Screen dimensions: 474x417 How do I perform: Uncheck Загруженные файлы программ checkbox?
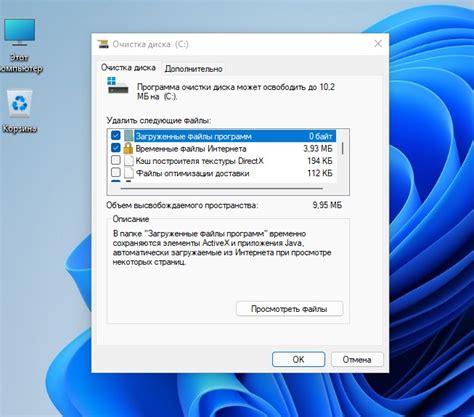pyautogui.click(x=116, y=135)
